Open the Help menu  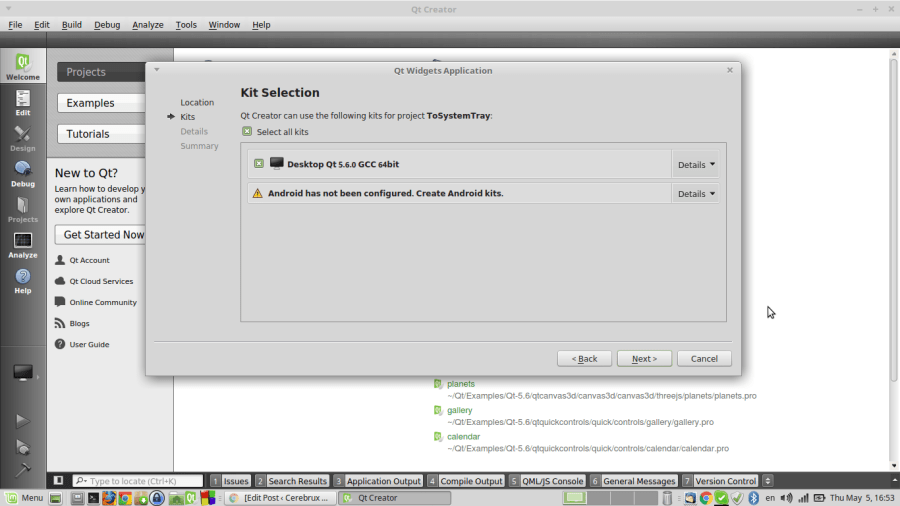(261, 25)
